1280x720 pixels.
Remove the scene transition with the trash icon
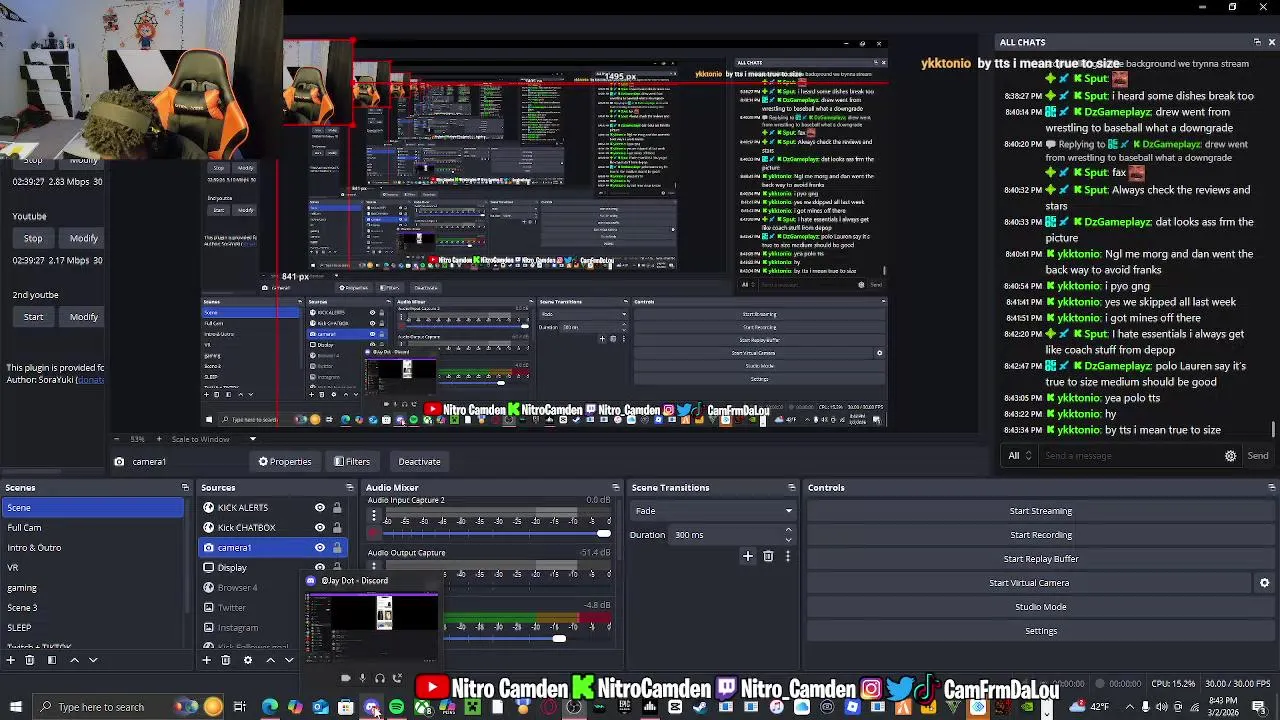[x=768, y=556]
